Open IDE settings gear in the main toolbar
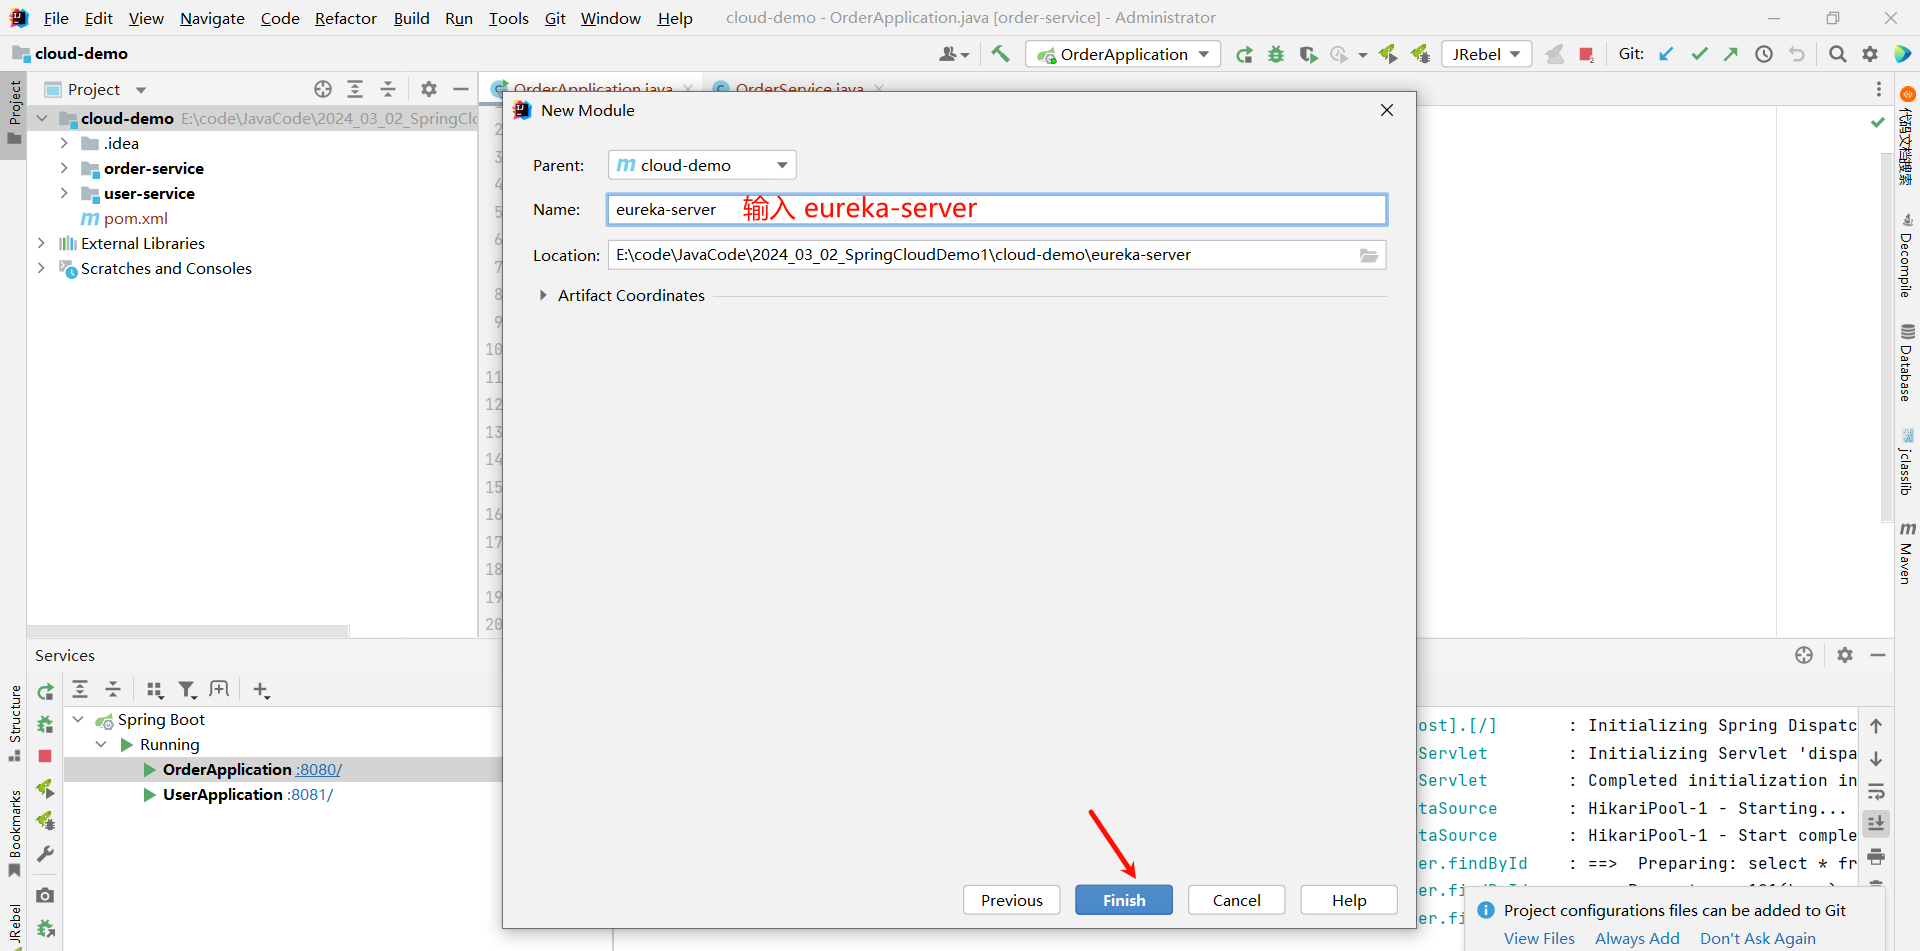The width and height of the screenshot is (1920, 951). [x=1870, y=54]
